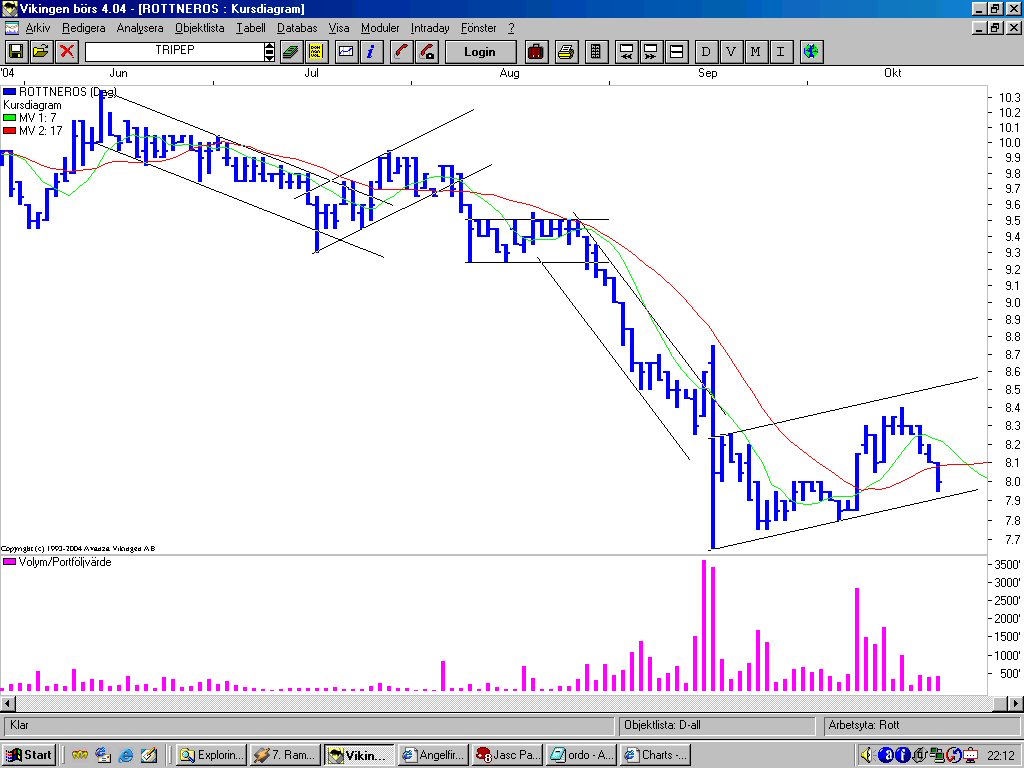Click the Aug month label on time axis

point(509,72)
